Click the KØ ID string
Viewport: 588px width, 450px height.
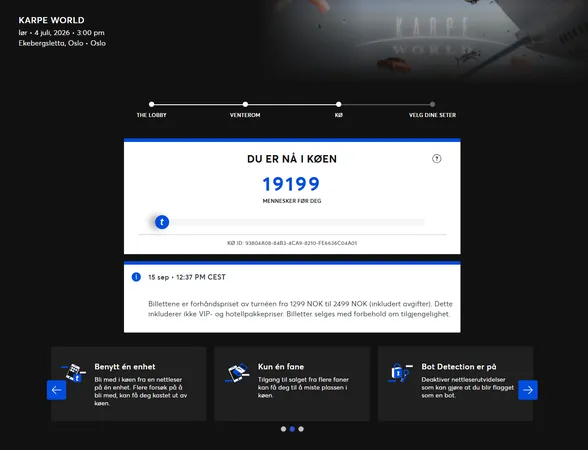point(292,243)
